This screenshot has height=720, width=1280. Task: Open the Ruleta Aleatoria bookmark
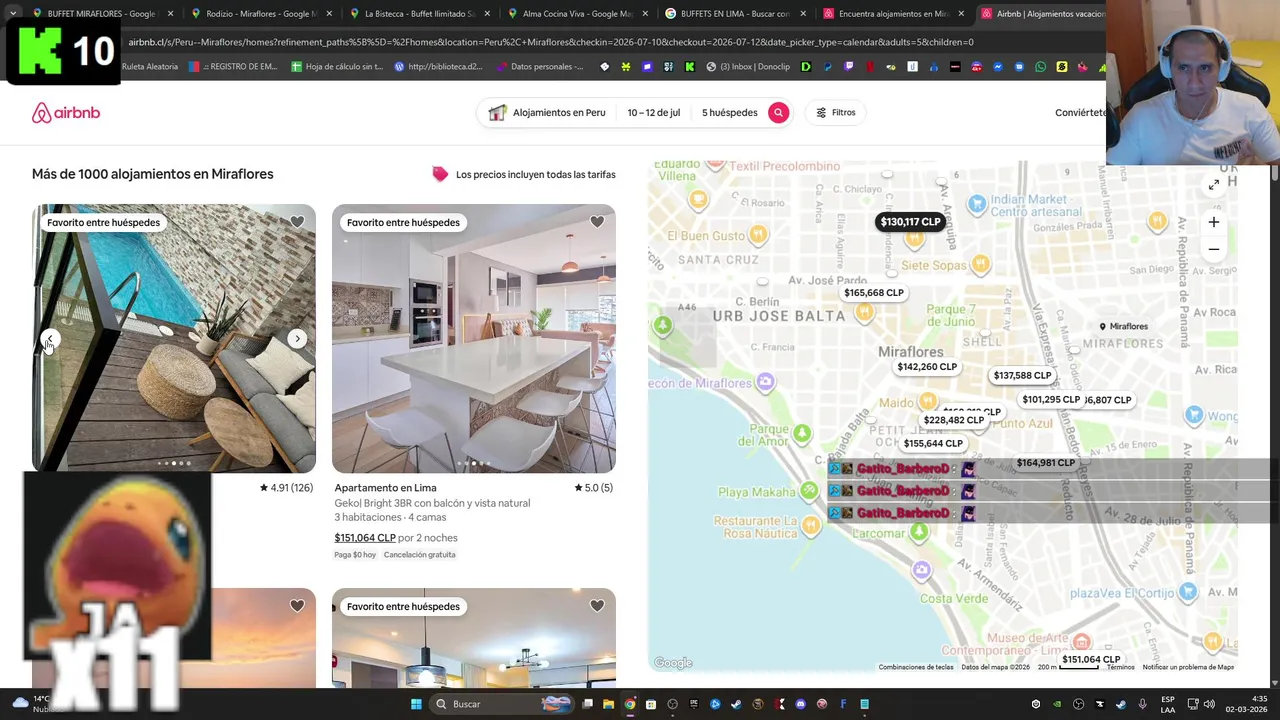[x=149, y=67]
